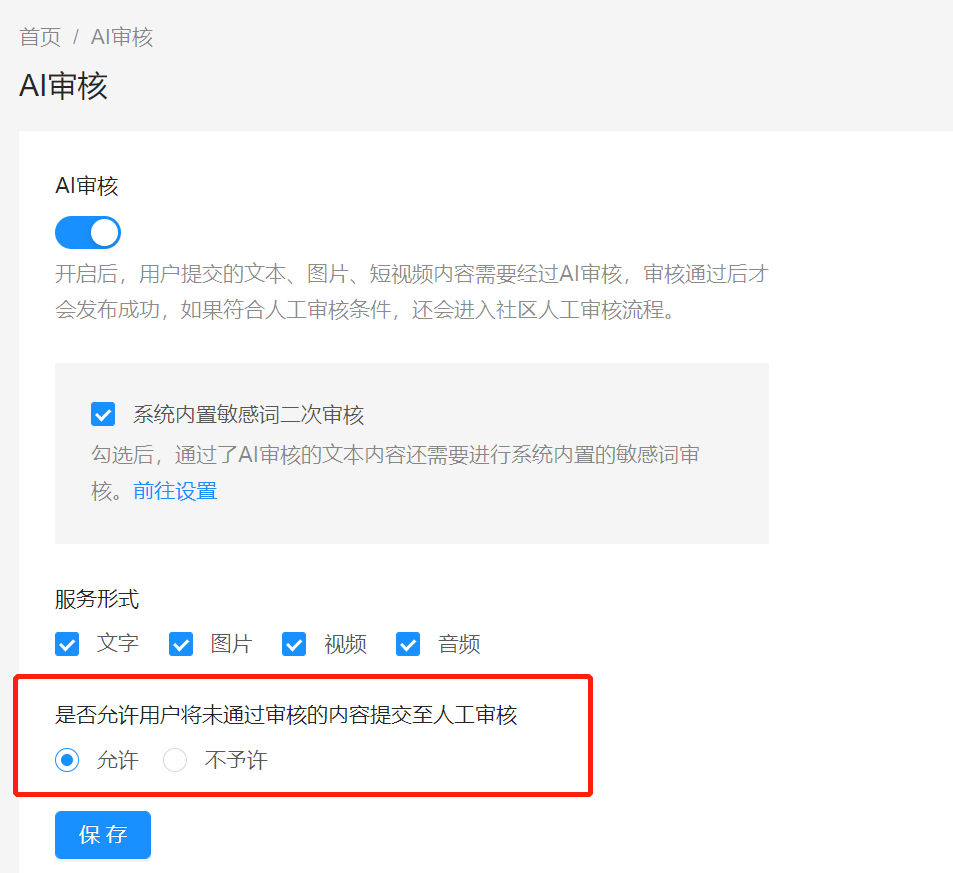953x873 pixels.
Task: Uncheck the 图片 service option
Action: [x=180, y=644]
